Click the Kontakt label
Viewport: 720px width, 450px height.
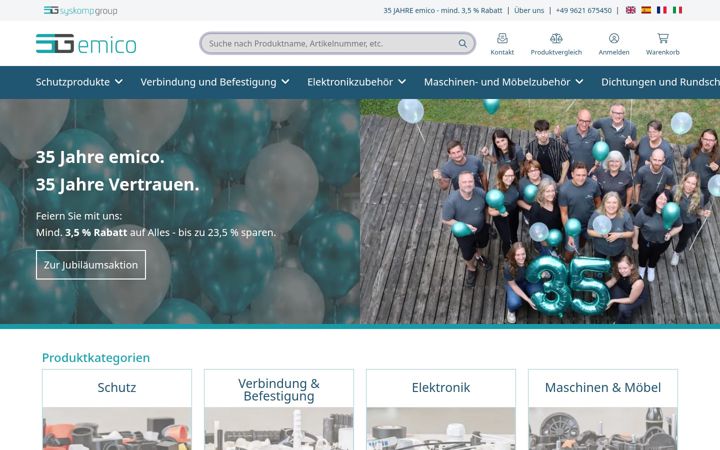[502, 52]
